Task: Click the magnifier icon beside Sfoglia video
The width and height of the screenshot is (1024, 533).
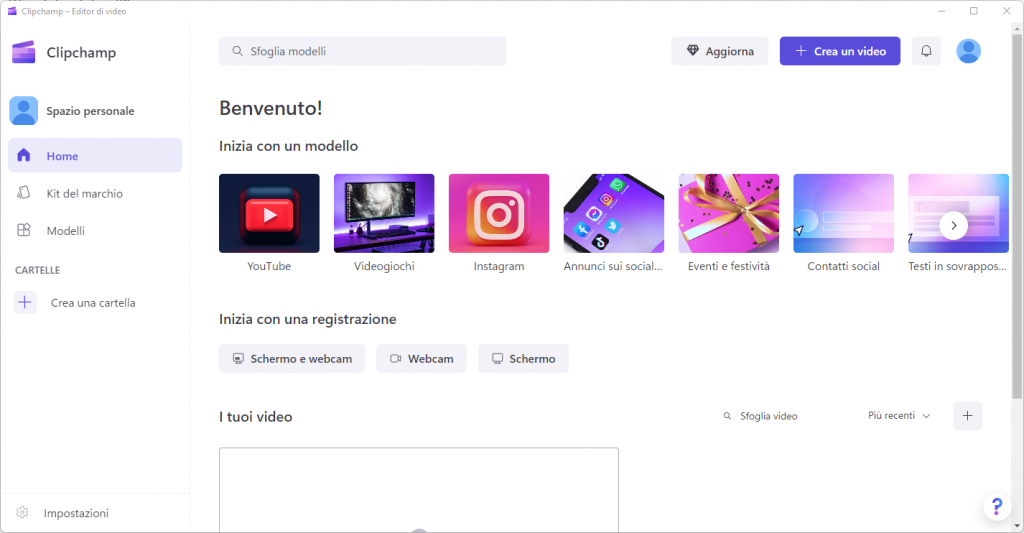Action: coord(727,416)
